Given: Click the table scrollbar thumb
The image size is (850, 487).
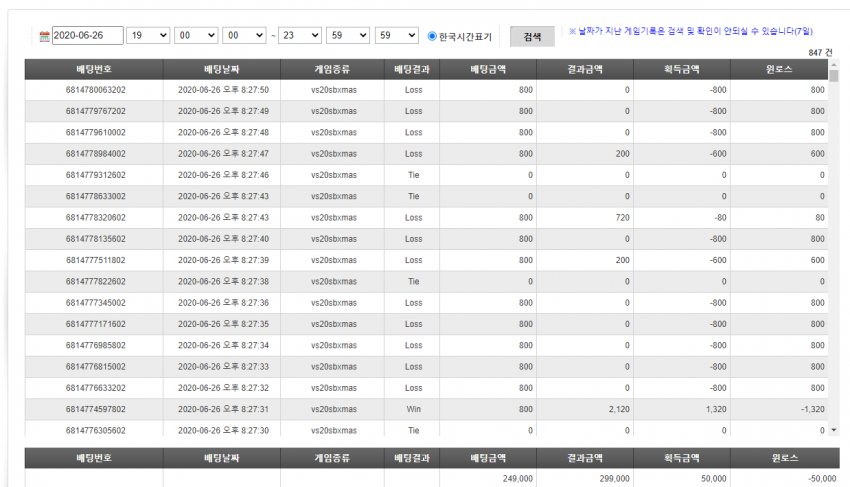Looking at the screenshot, I should 834,76.
